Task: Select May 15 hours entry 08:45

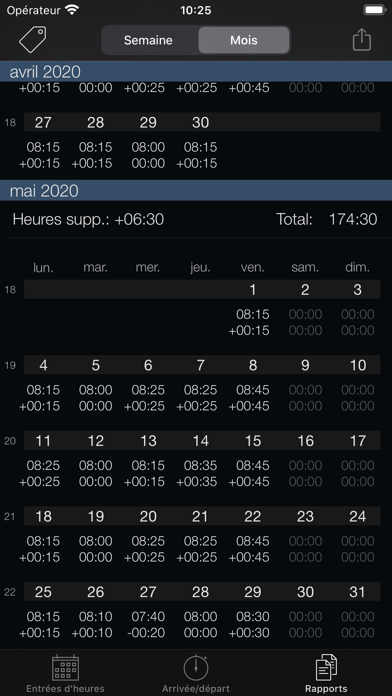Action: pos(253,465)
